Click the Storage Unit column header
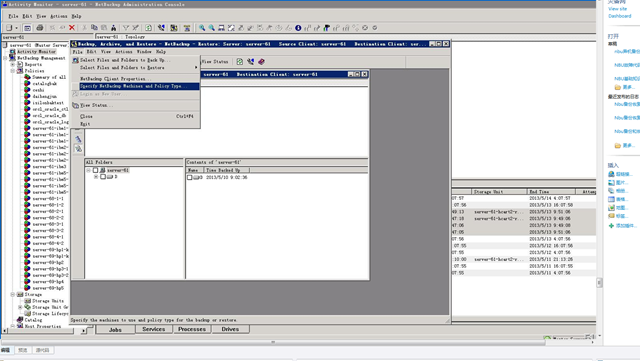Screen dimensions: 640x361 click(x=499, y=192)
